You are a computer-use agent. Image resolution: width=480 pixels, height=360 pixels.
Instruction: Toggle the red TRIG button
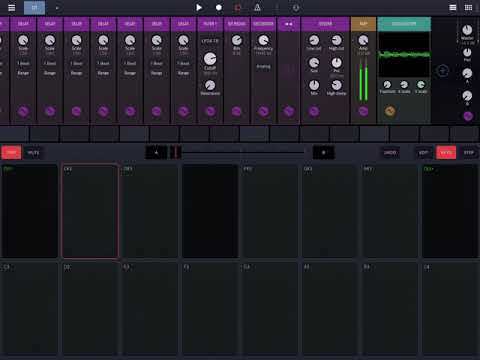(11, 152)
